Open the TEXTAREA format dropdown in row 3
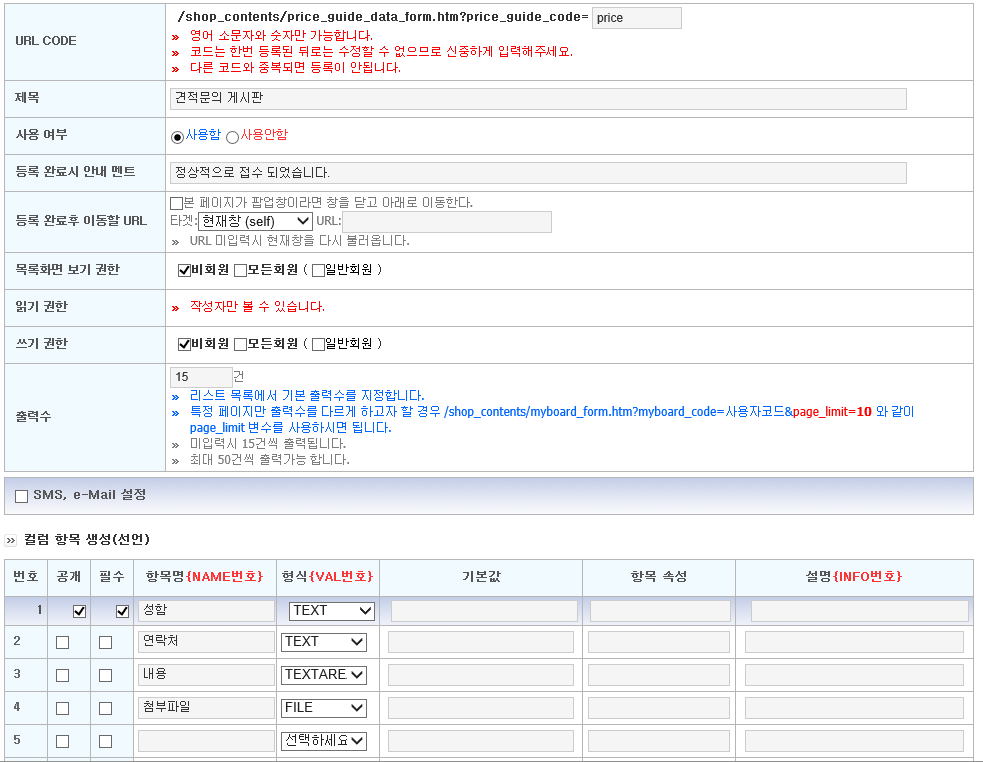 (323, 675)
